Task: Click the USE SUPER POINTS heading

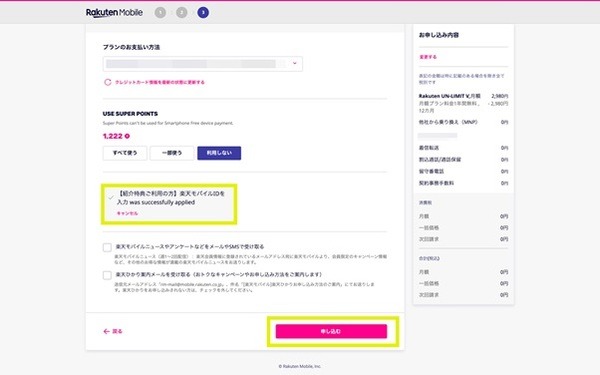Action: (130, 114)
